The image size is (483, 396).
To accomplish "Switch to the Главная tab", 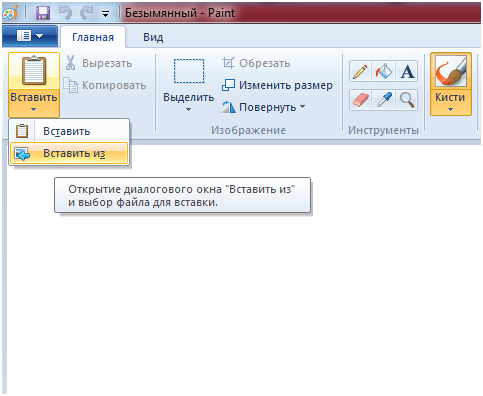I will (x=93, y=37).
